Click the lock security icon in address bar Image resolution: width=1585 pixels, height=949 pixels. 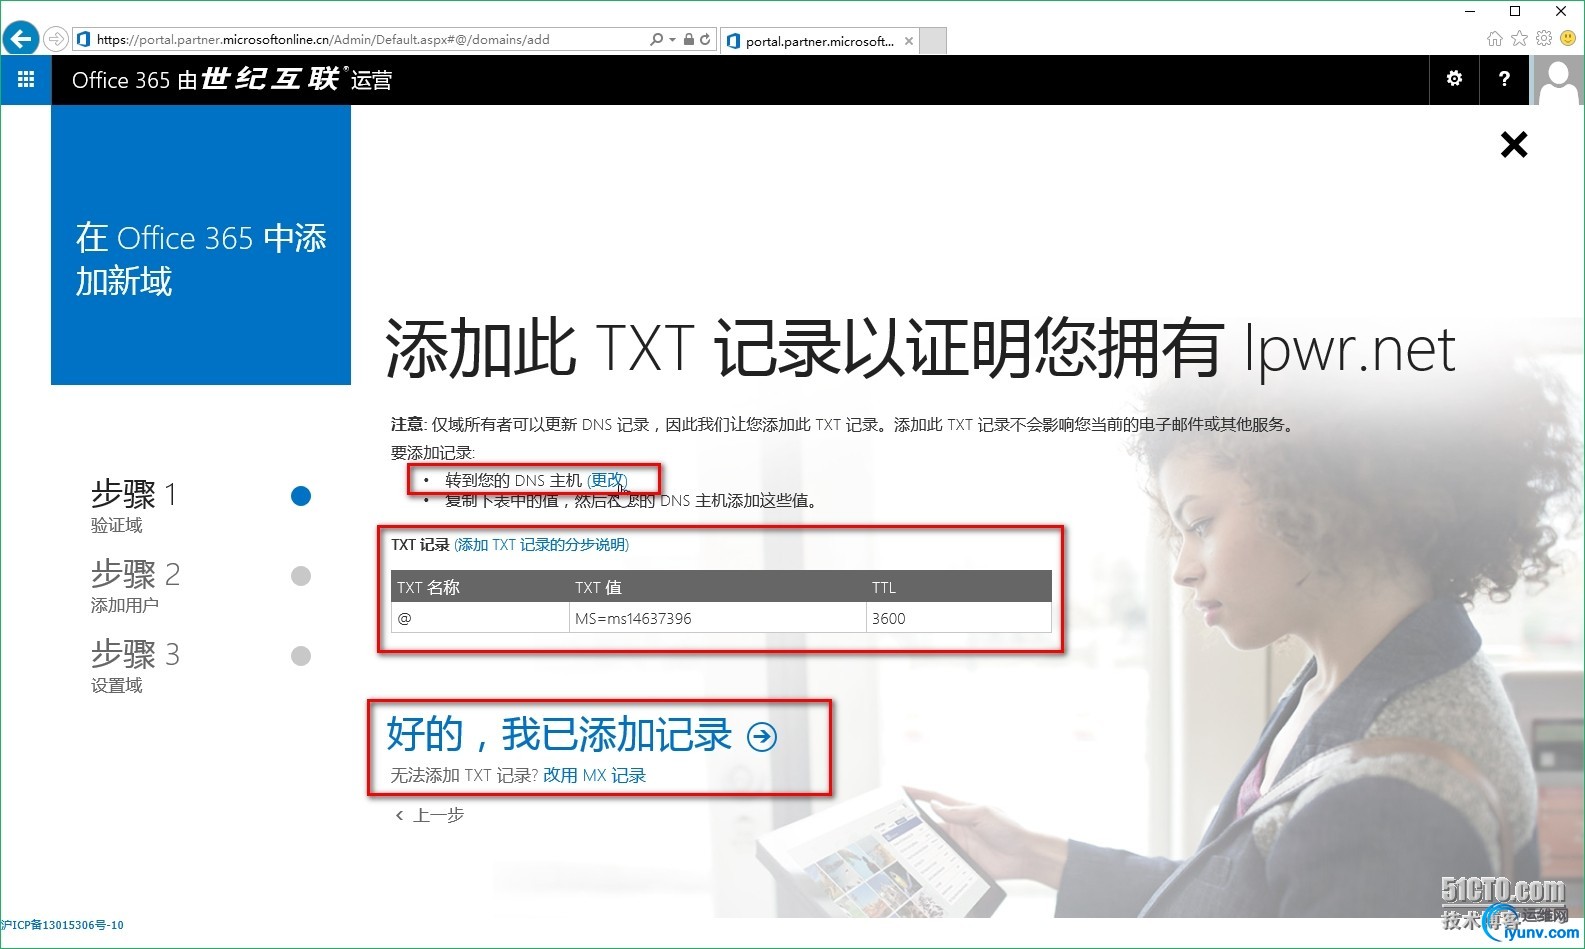coord(689,39)
